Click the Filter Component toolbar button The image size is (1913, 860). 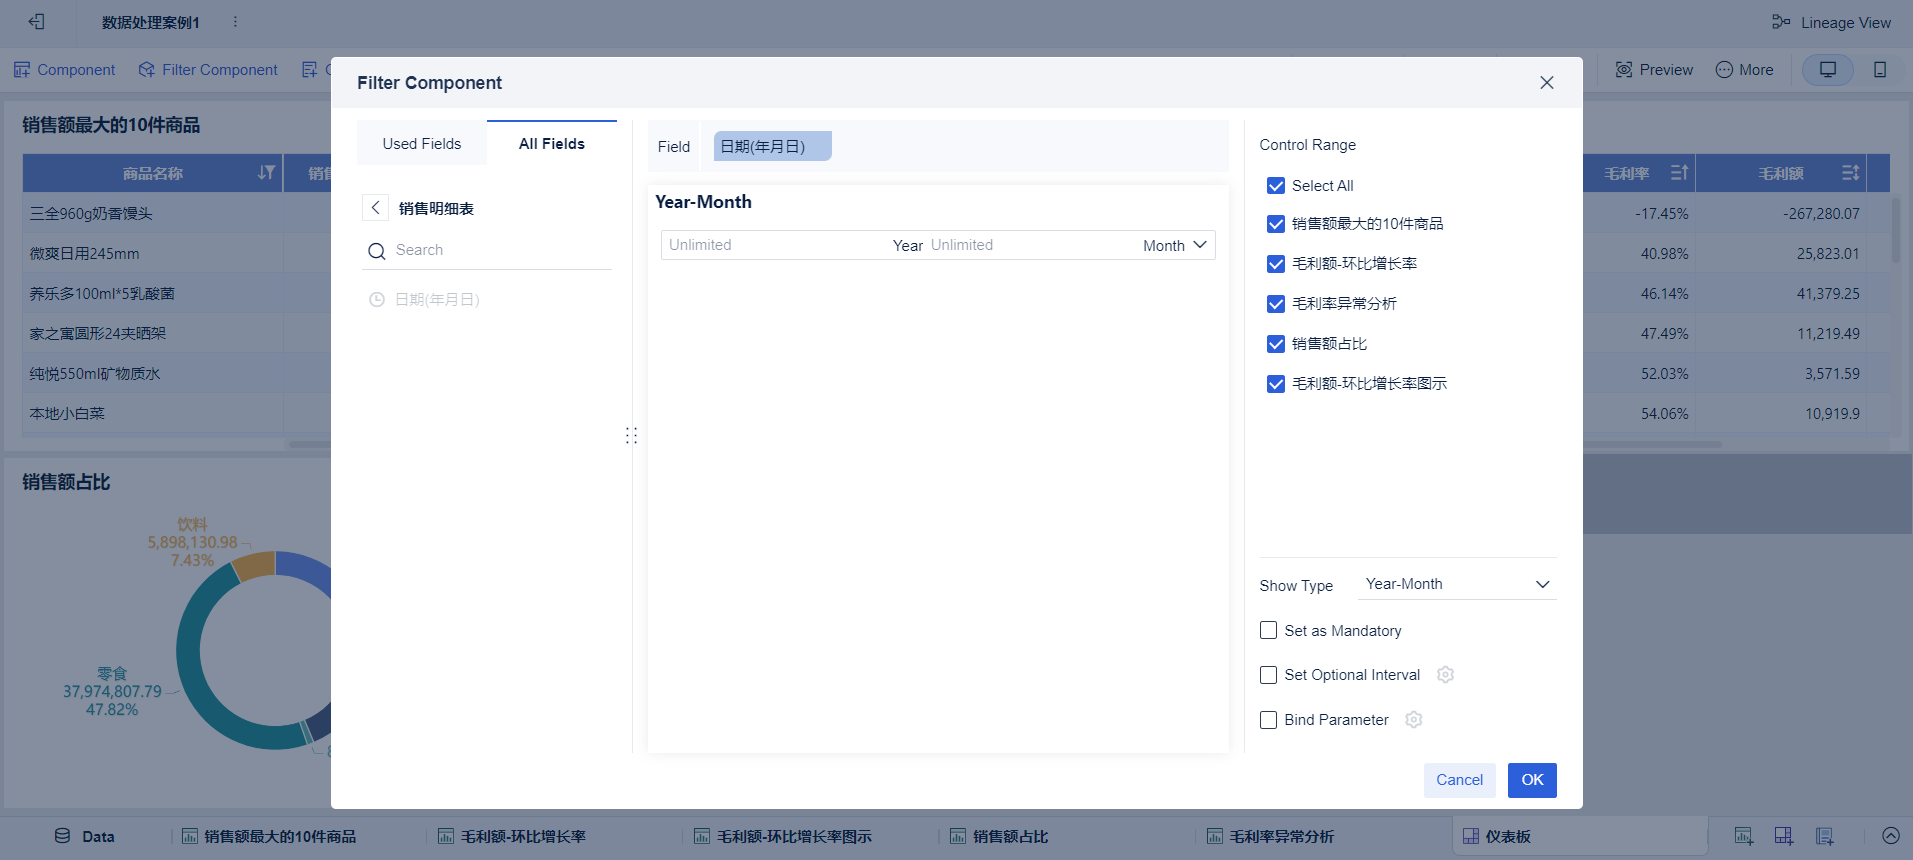(x=208, y=69)
